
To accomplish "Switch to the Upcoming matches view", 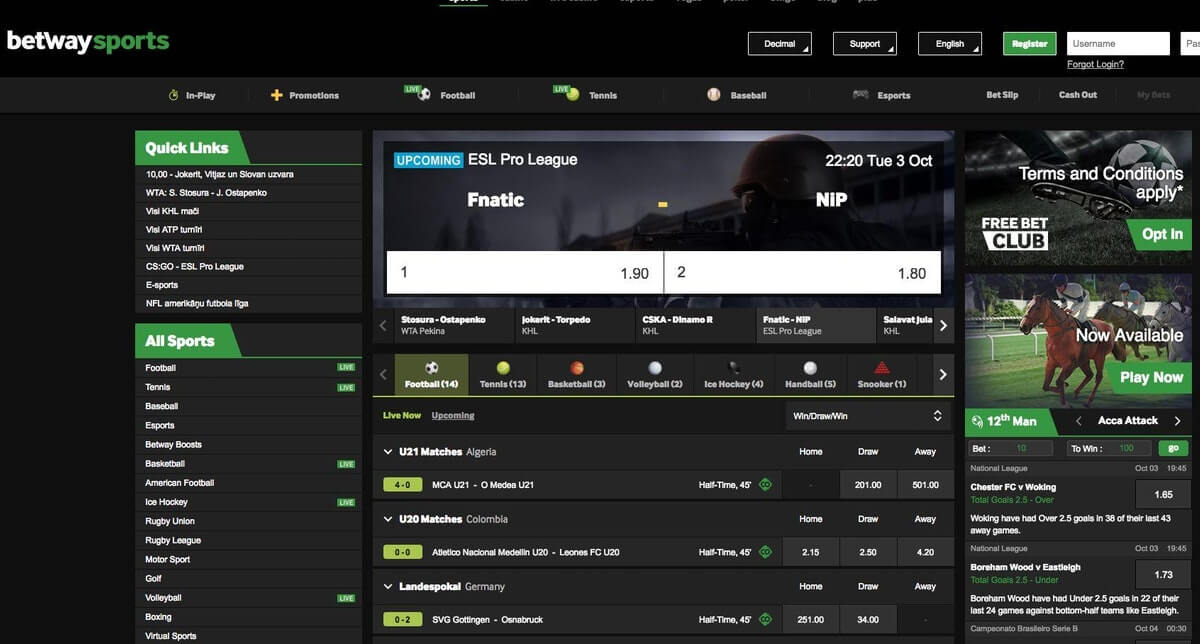I will pos(453,415).
